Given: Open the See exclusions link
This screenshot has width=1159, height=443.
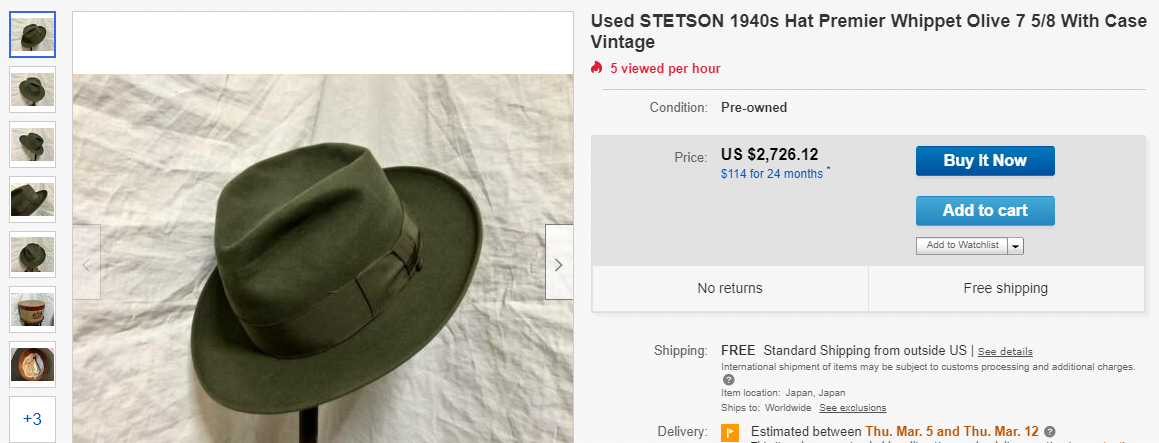Looking at the screenshot, I should 852,408.
